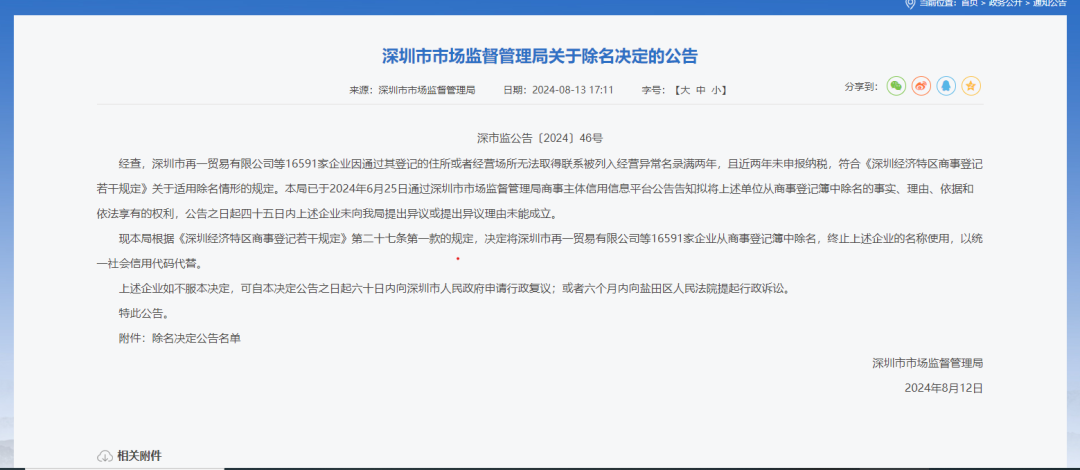Click the paragraph starting 上述企业如不服本决定
The image size is (1080, 470).
tap(453, 289)
